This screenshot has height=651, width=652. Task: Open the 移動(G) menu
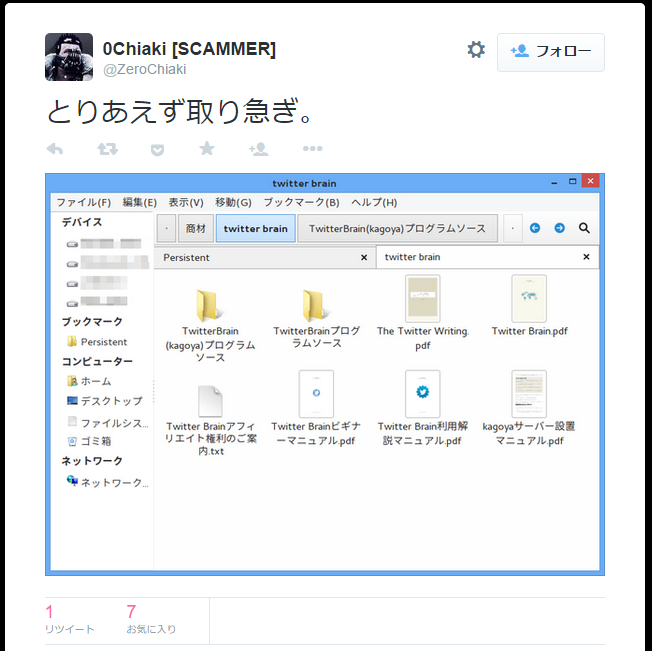pyautogui.click(x=233, y=202)
